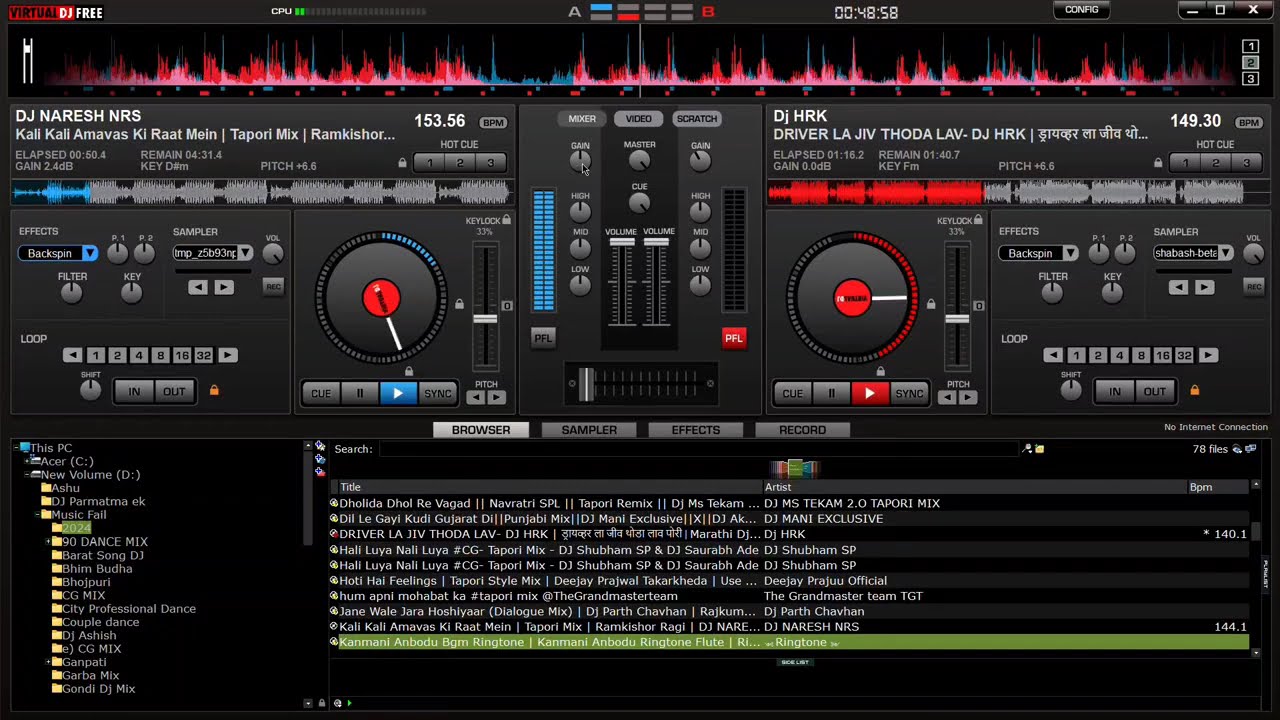Play deck A with the blue play button
Viewport: 1280px width, 720px height.
coord(398,393)
